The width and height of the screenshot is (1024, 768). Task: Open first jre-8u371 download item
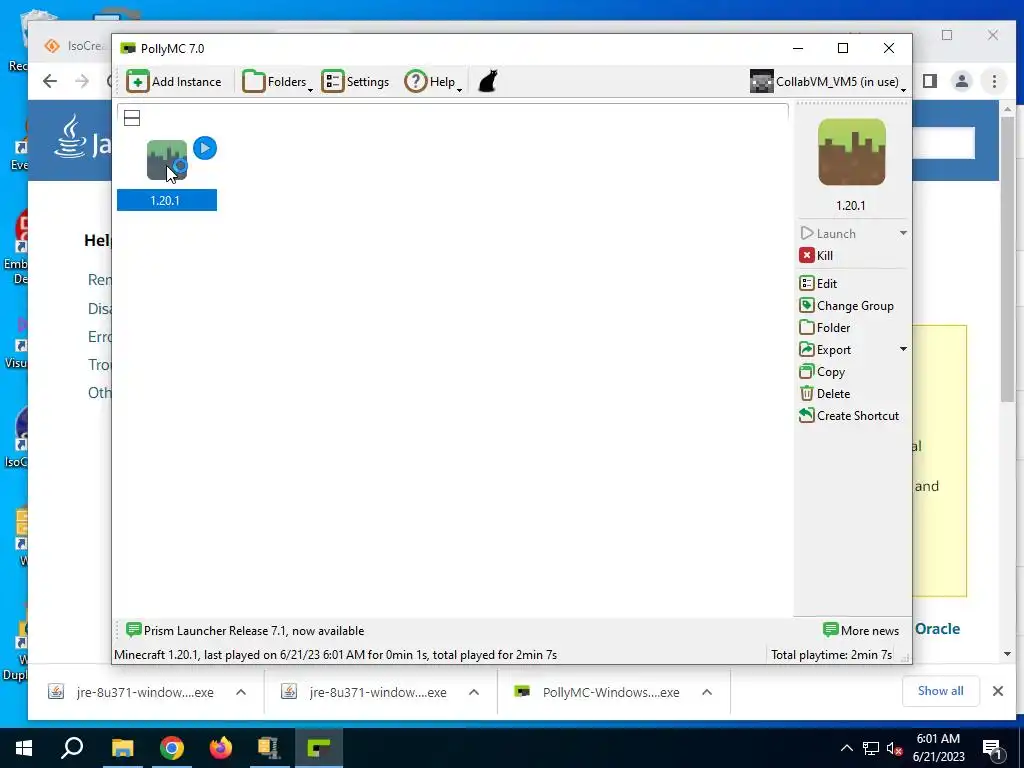[133, 692]
